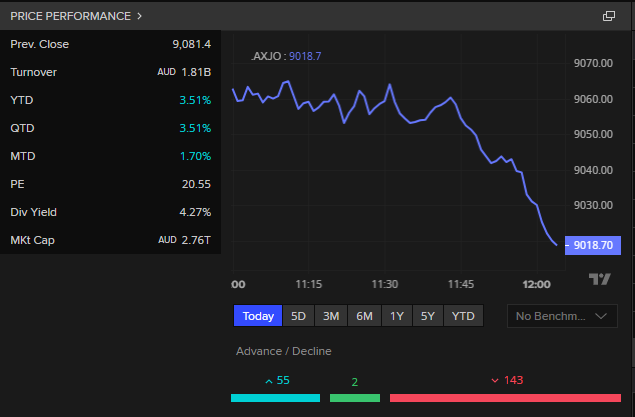The width and height of the screenshot is (635, 417).
Task: Switch chart to 5D range
Action: (298, 316)
